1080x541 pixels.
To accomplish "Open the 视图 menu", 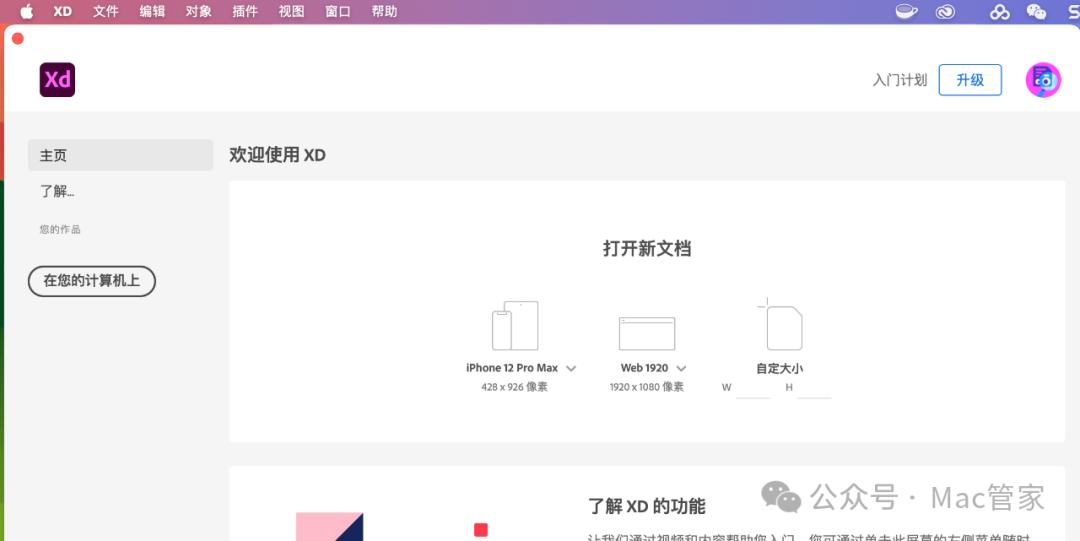I will [x=291, y=11].
